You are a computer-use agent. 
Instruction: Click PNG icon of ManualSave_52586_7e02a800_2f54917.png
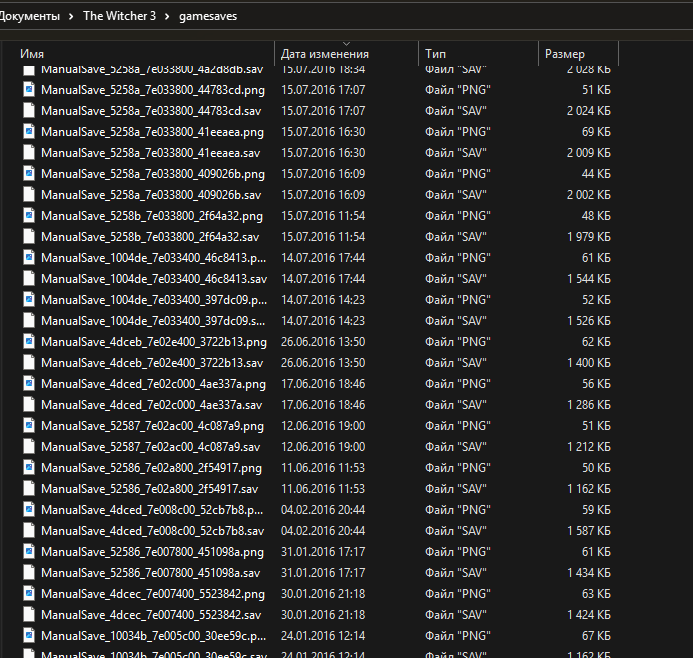tap(29, 468)
